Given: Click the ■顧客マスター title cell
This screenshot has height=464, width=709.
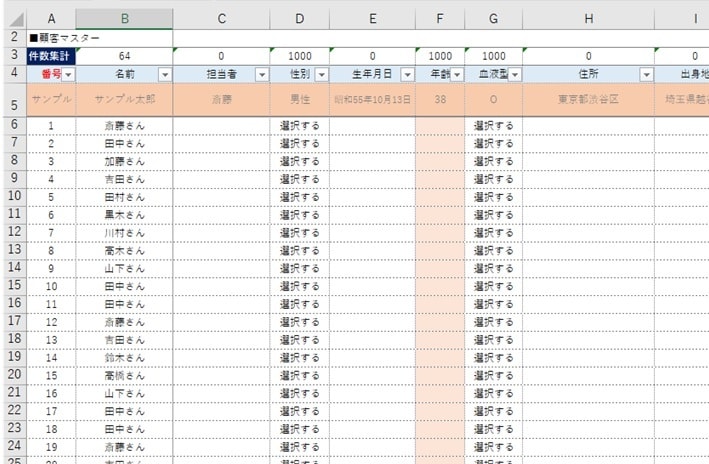Looking at the screenshot, I should (99, 38).
